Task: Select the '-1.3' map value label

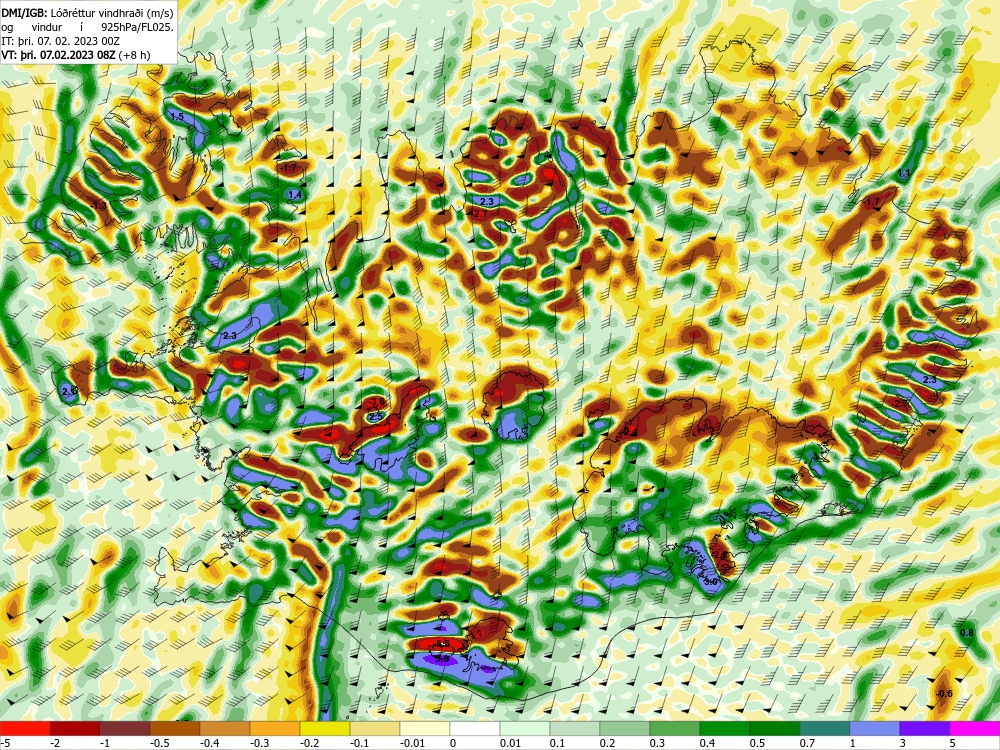Action: (99, 205)
